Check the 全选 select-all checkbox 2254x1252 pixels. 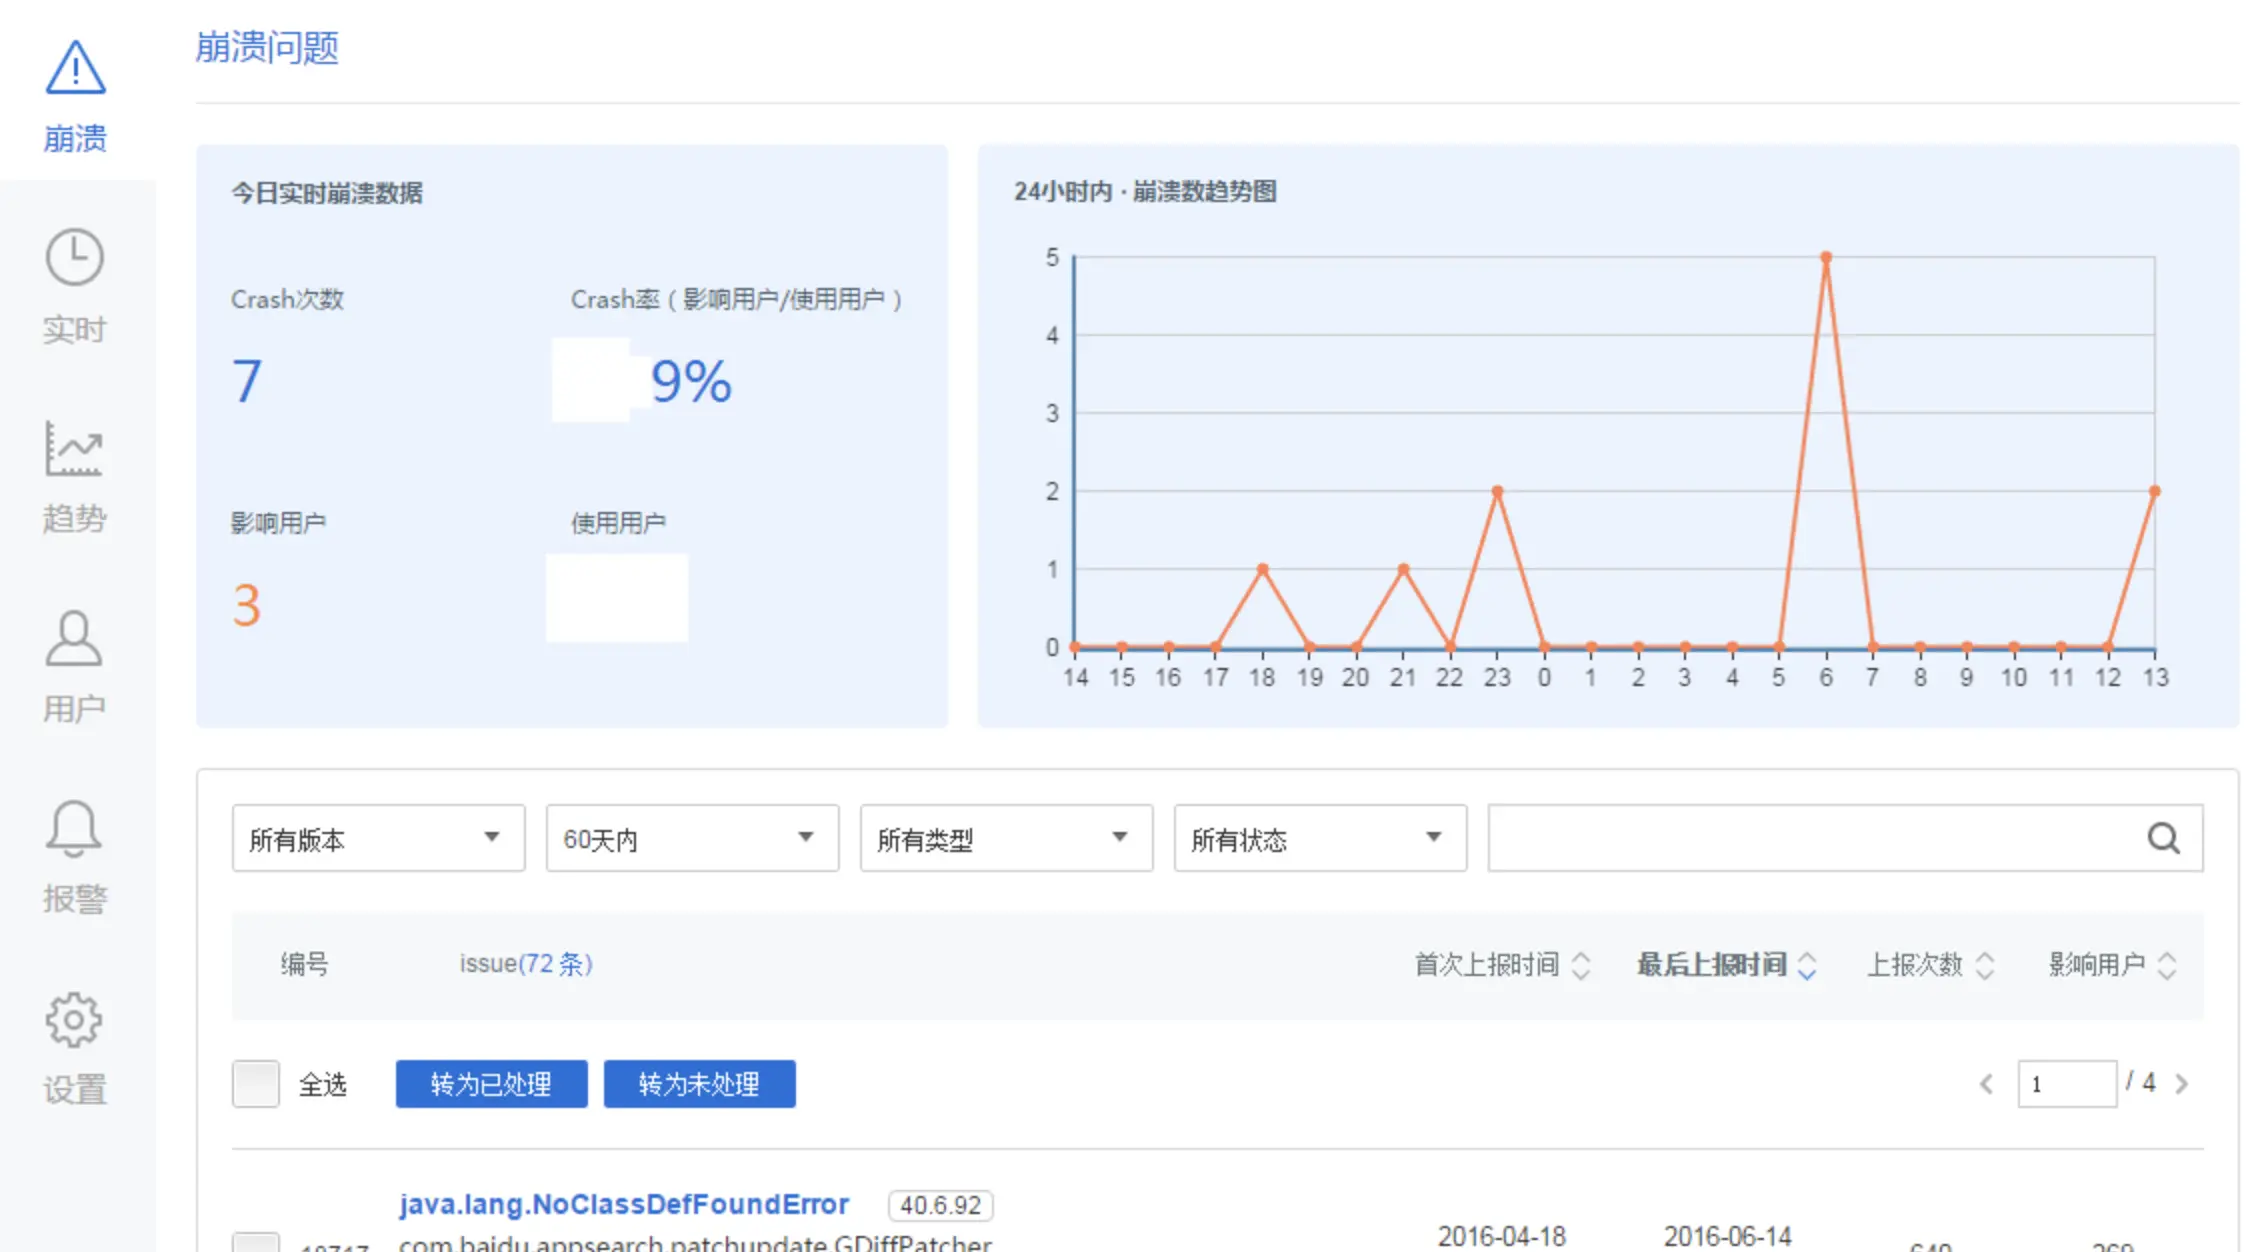point(256,1084)
